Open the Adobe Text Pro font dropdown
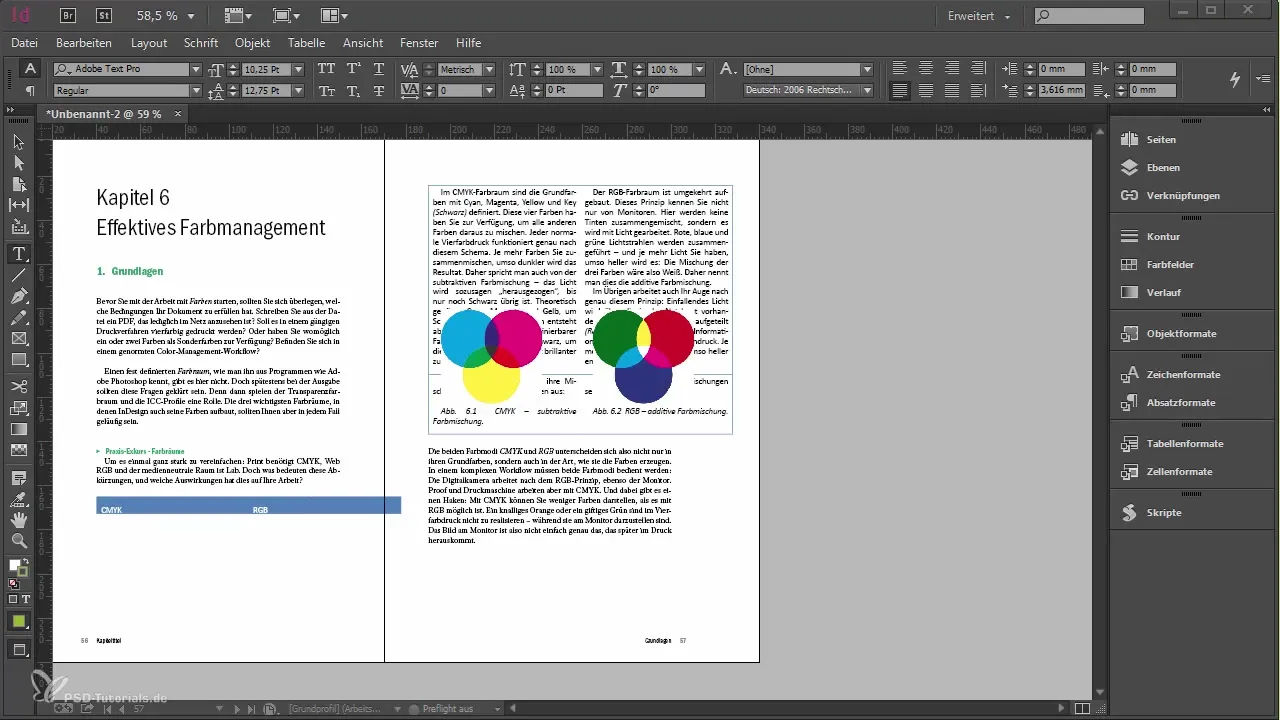Screen dimensions: 1280x720 coord(196,70)
